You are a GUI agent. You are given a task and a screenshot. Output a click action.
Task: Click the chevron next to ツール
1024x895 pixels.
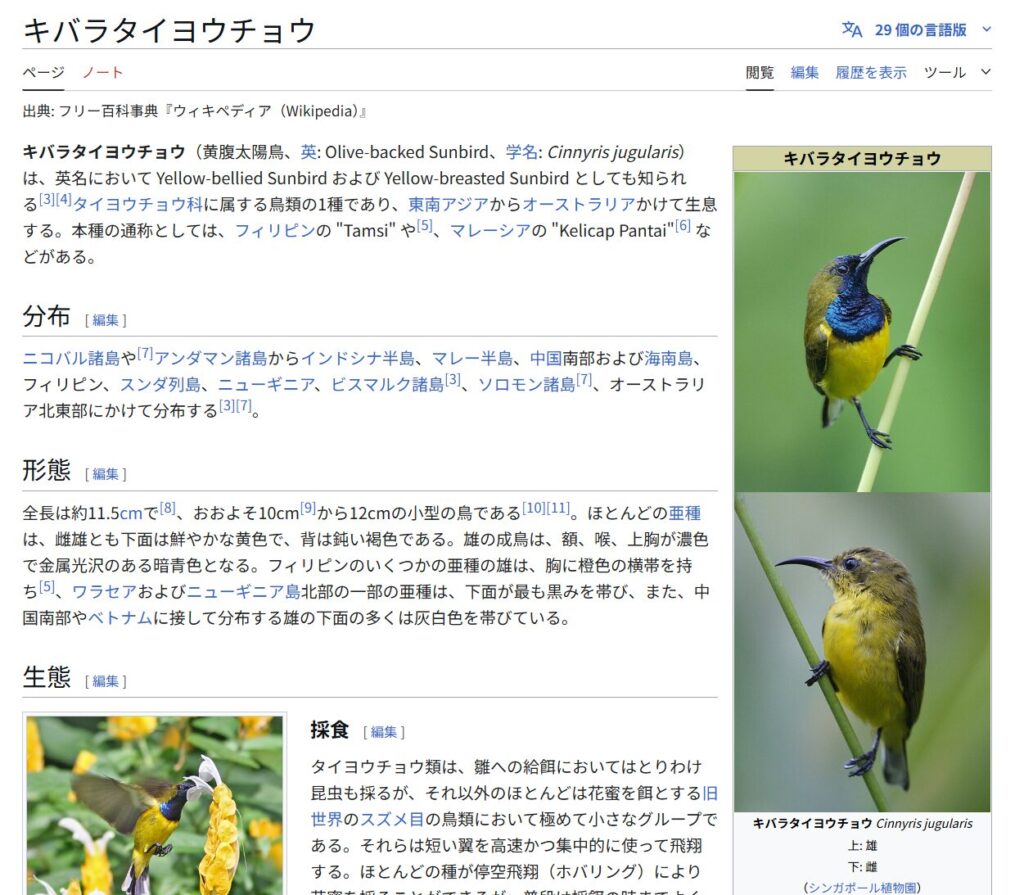[985, 73]
